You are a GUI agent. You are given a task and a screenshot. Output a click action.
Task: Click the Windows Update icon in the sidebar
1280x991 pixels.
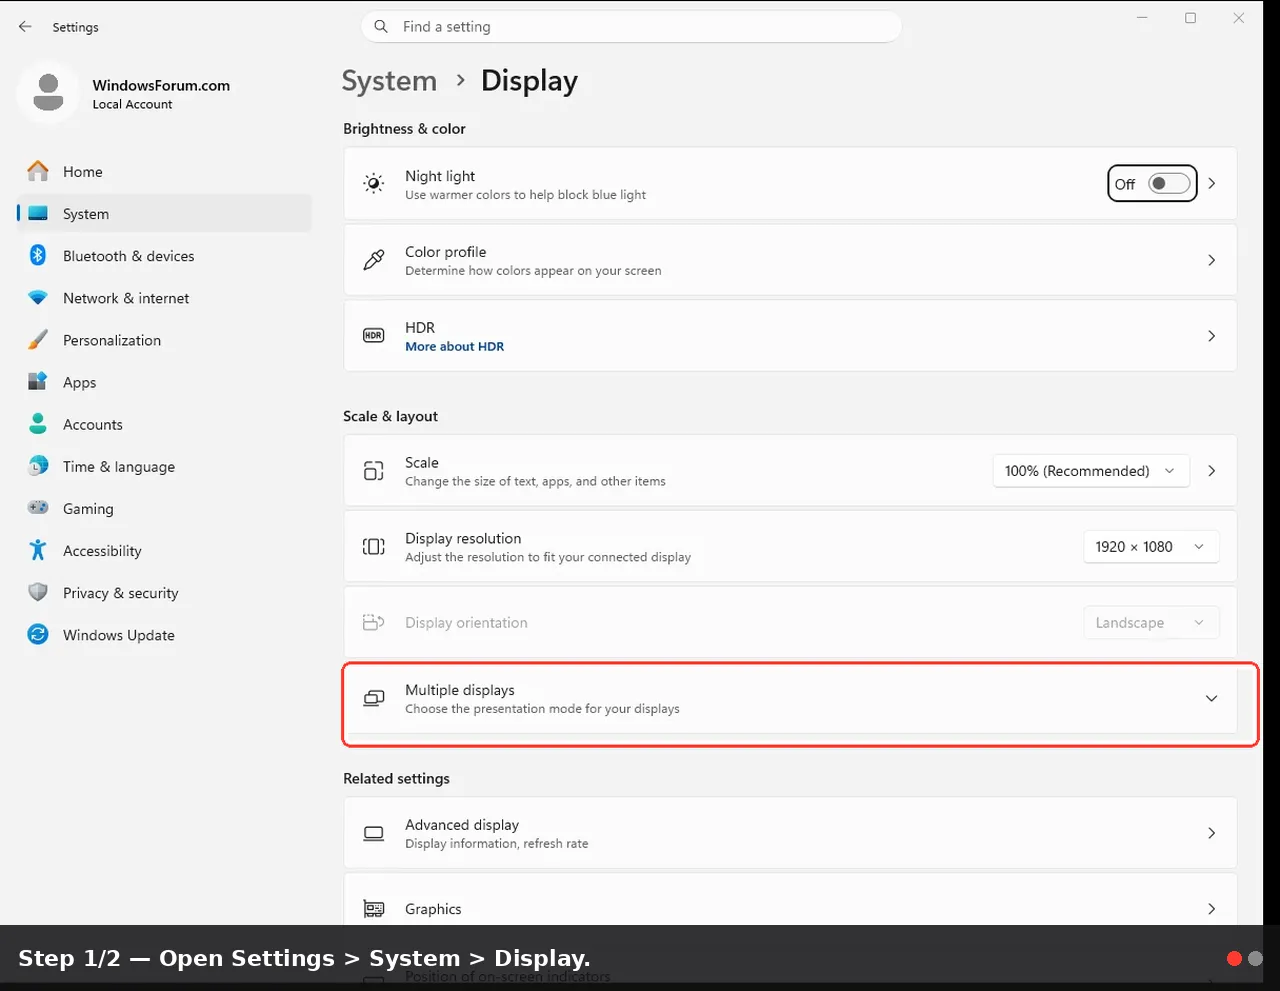[x=38, y=634]
